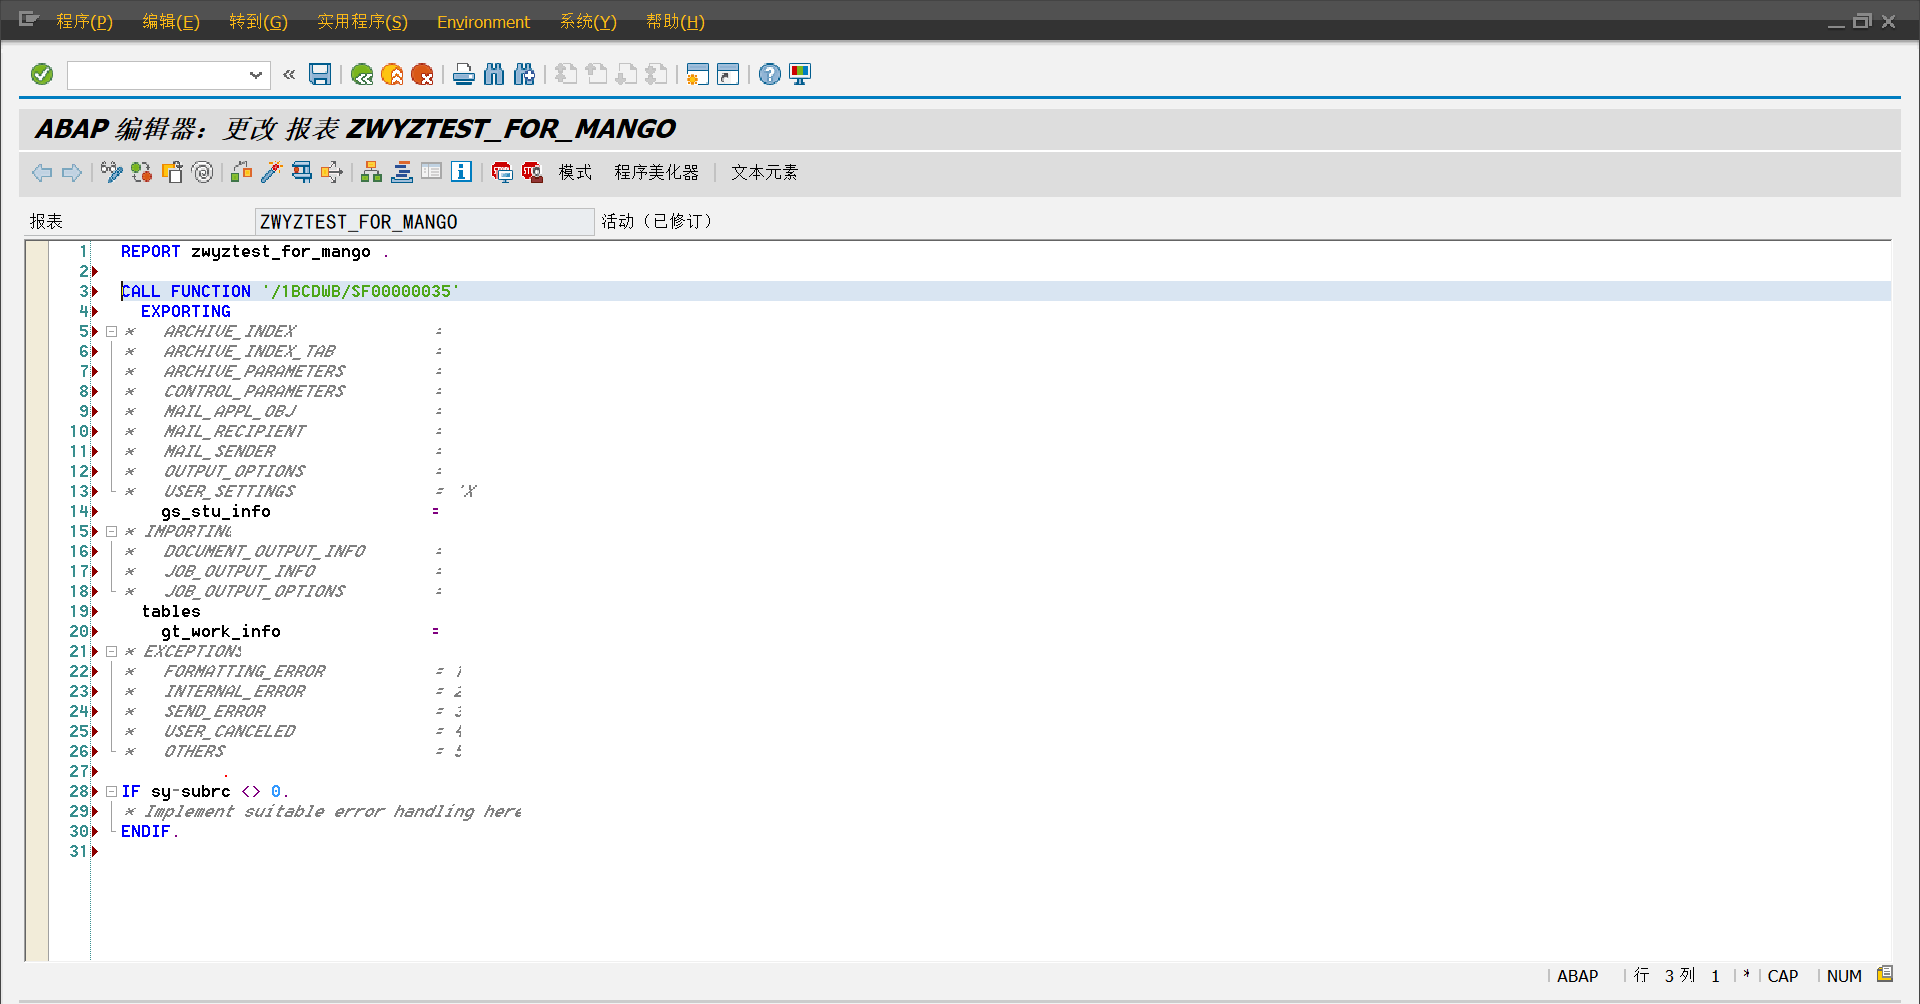Save the program with the floppy disk icon

point(320,74)
